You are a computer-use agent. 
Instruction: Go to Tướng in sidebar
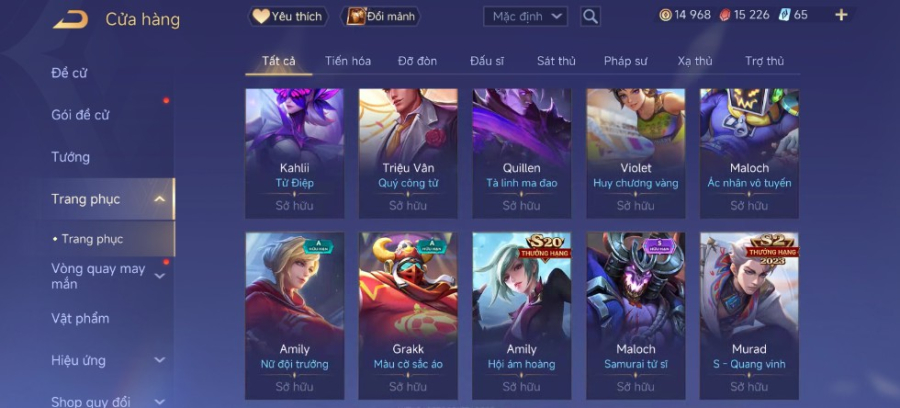(71, 157)
